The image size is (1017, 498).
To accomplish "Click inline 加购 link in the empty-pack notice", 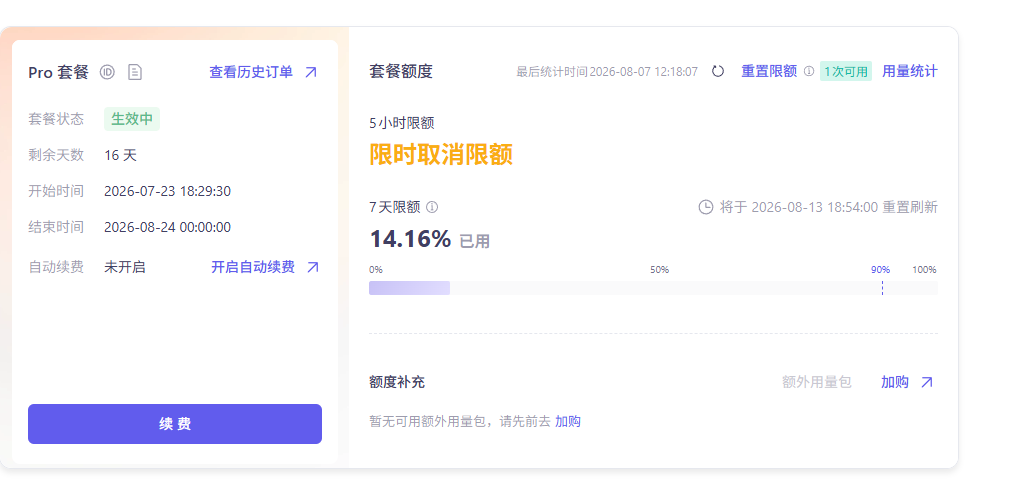I will tap(568, 421).
